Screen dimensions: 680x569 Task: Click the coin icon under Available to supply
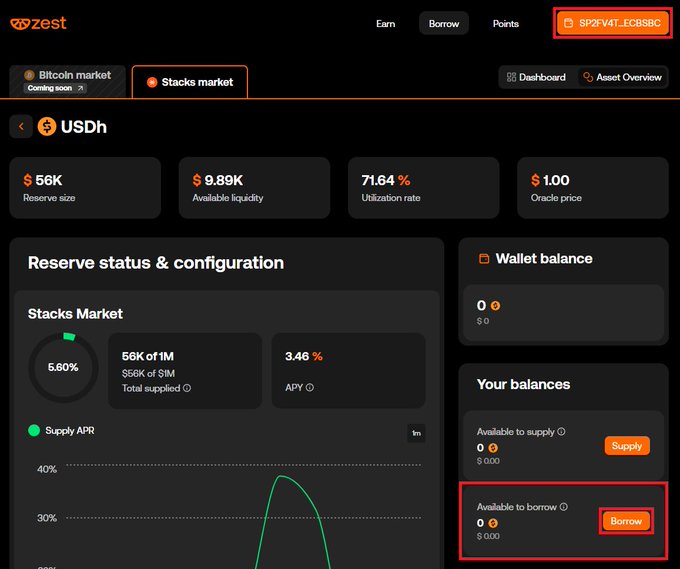(x=493, y=448)
